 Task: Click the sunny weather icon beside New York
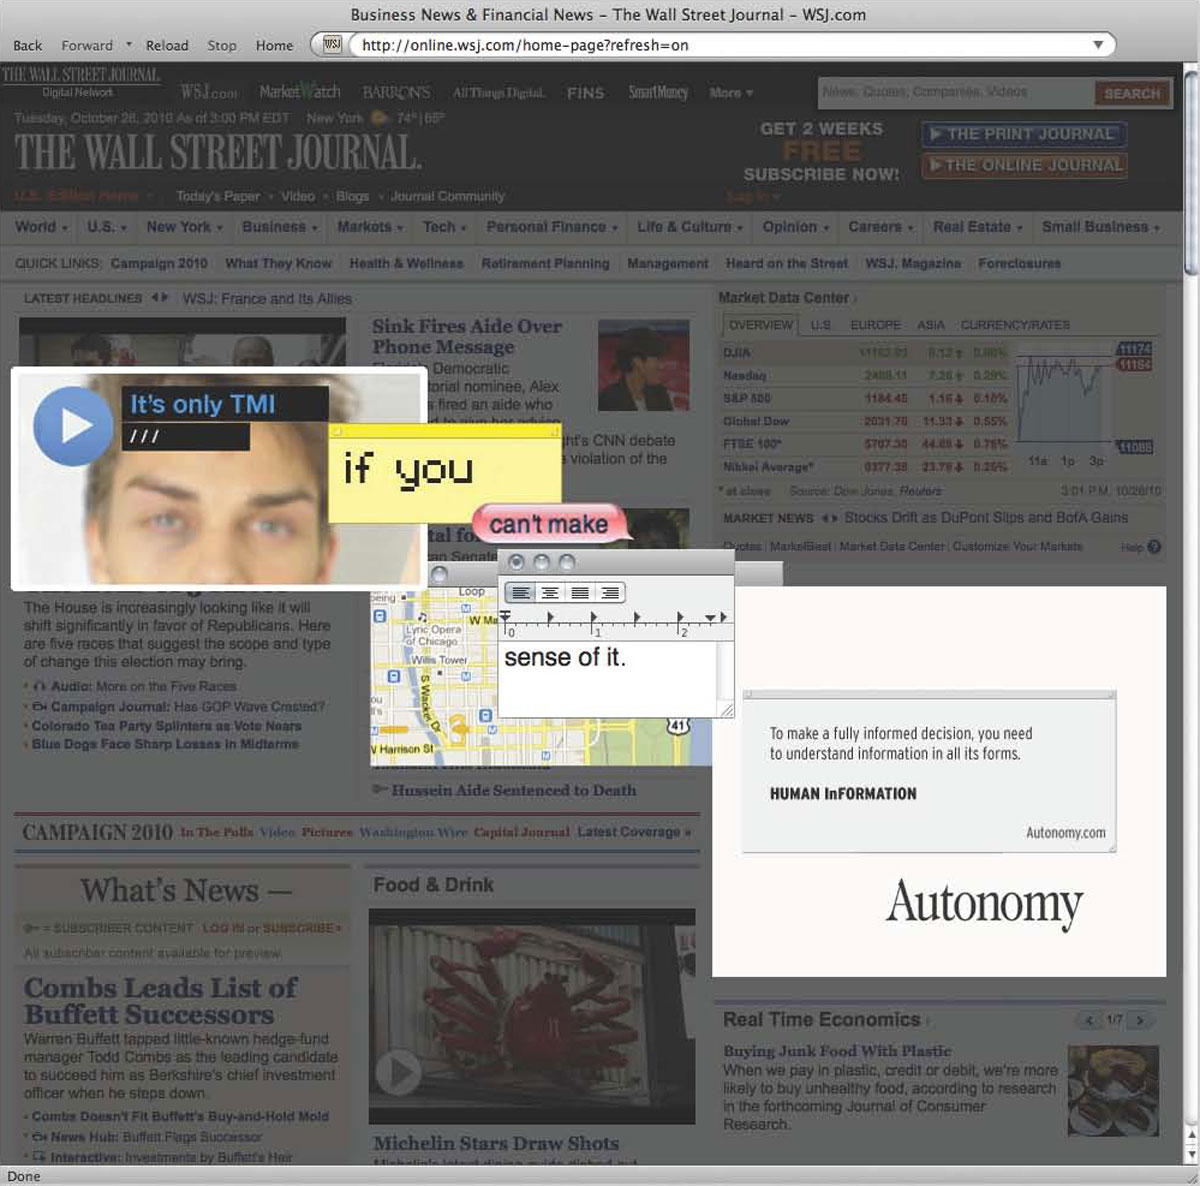[x=379, y=118]
